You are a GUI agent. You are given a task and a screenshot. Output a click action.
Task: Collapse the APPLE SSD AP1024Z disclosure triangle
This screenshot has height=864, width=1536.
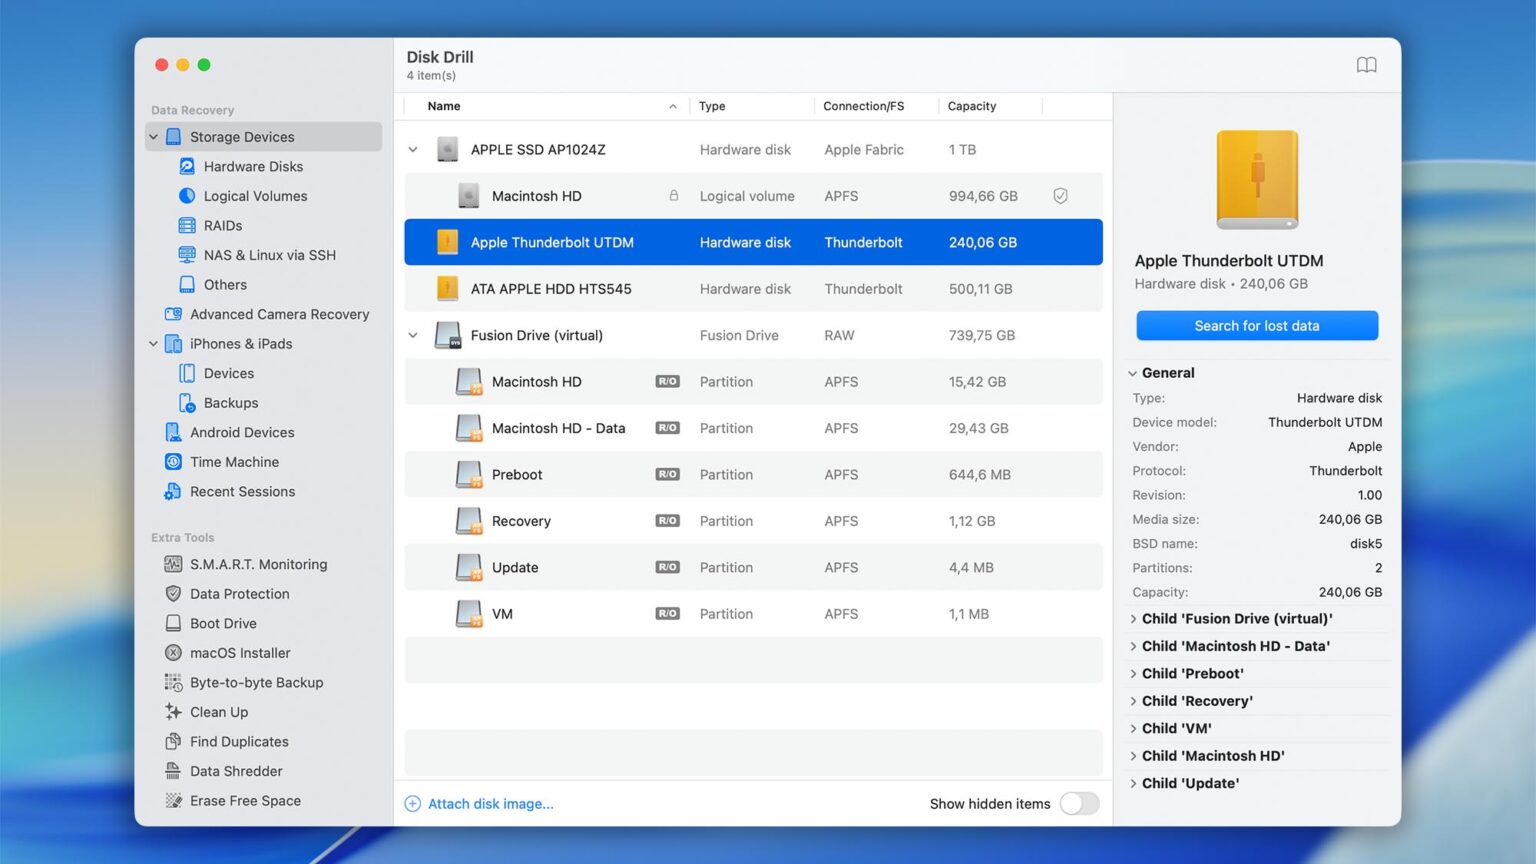pos(413,148)
